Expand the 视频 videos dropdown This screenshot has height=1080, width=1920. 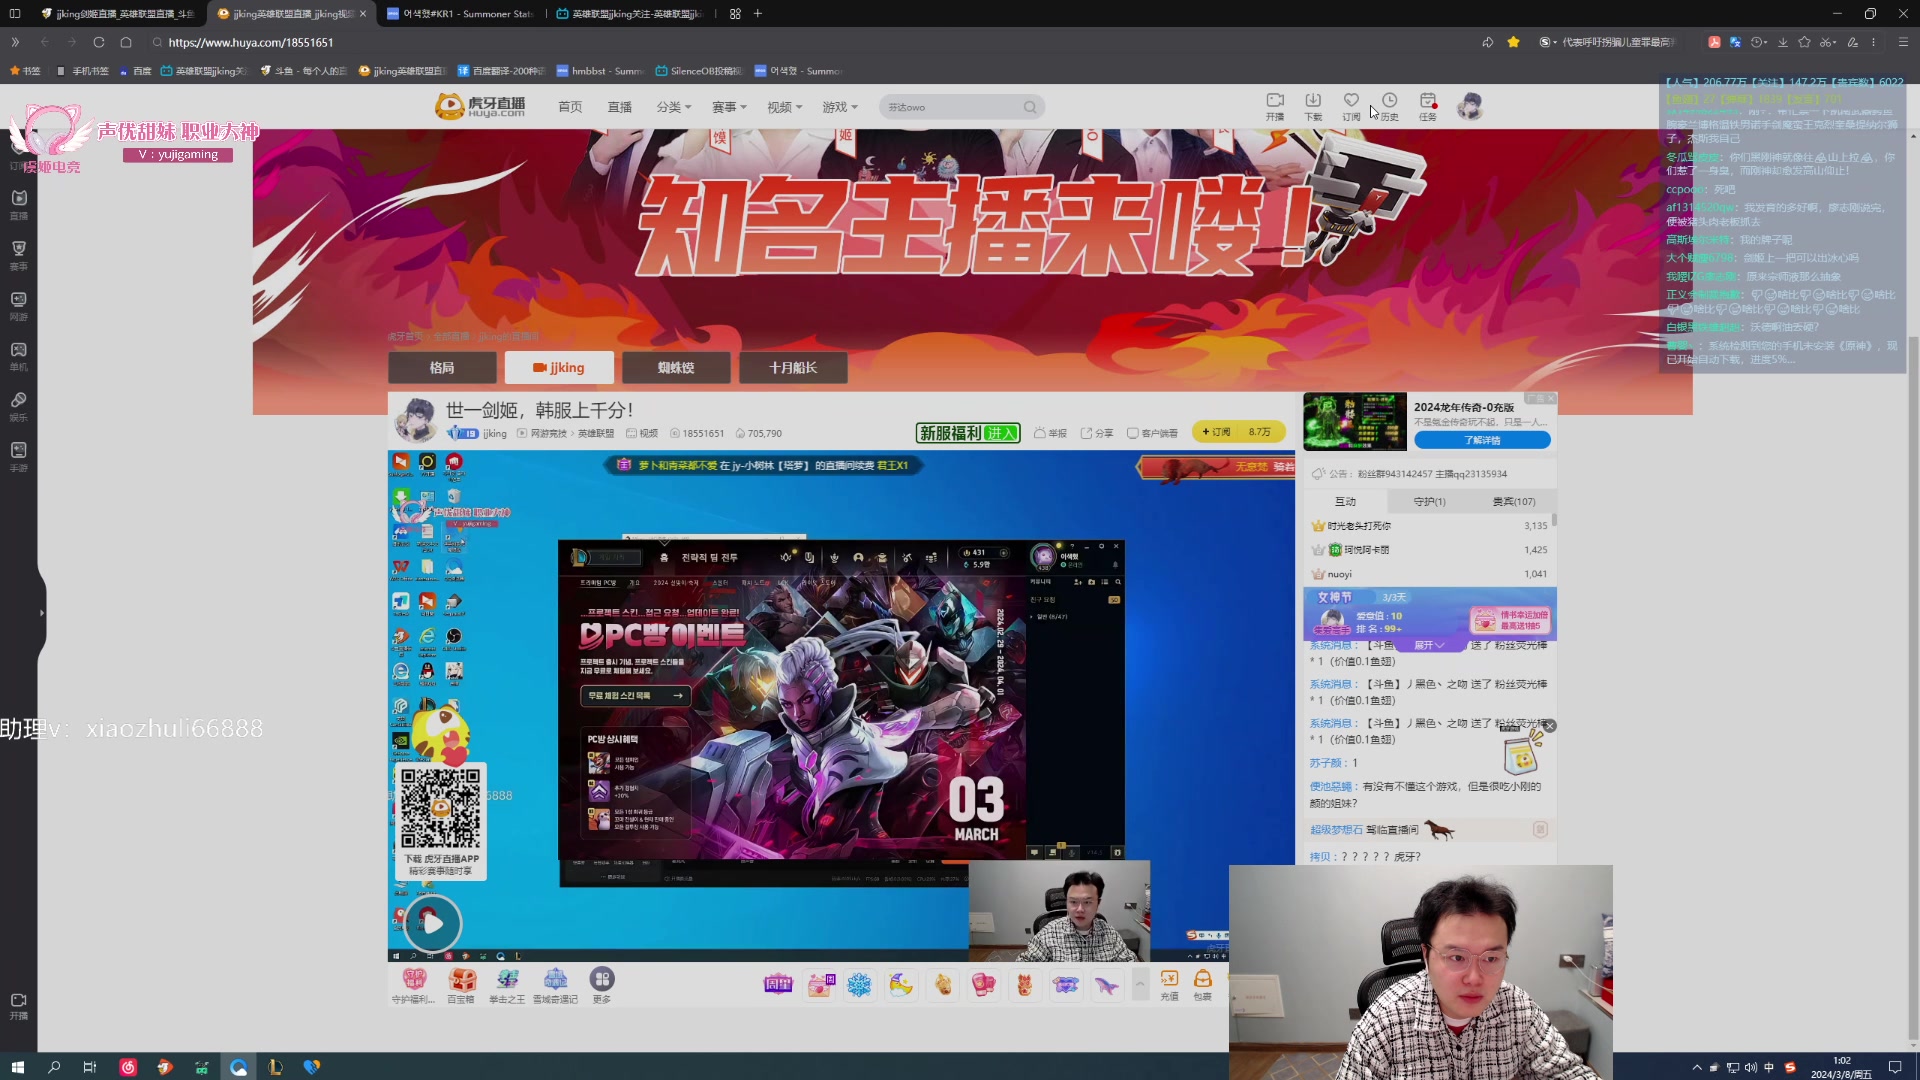784,107
